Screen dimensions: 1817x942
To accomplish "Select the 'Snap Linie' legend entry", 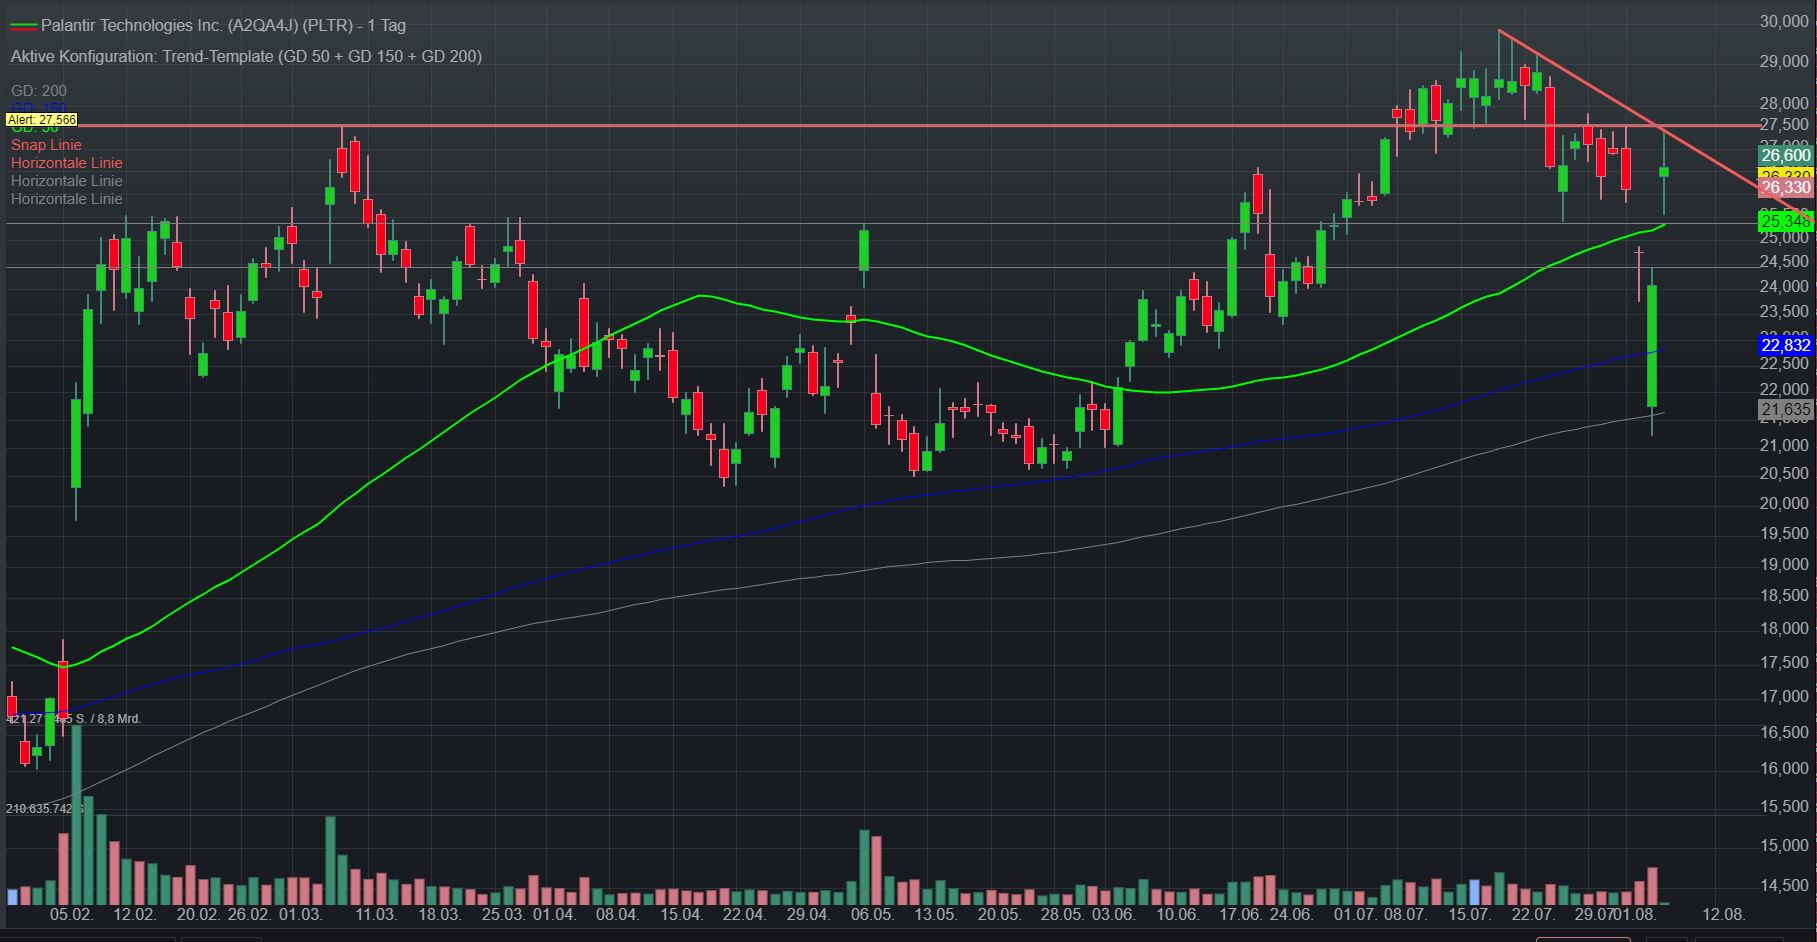I will click(46, 145).
